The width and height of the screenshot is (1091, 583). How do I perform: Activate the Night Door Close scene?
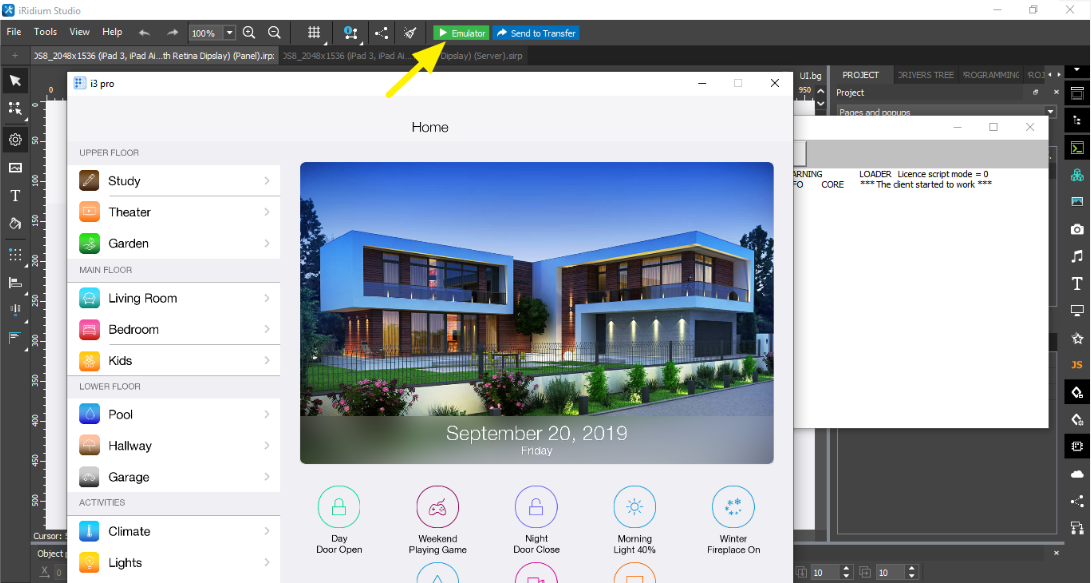click(536, 507)
